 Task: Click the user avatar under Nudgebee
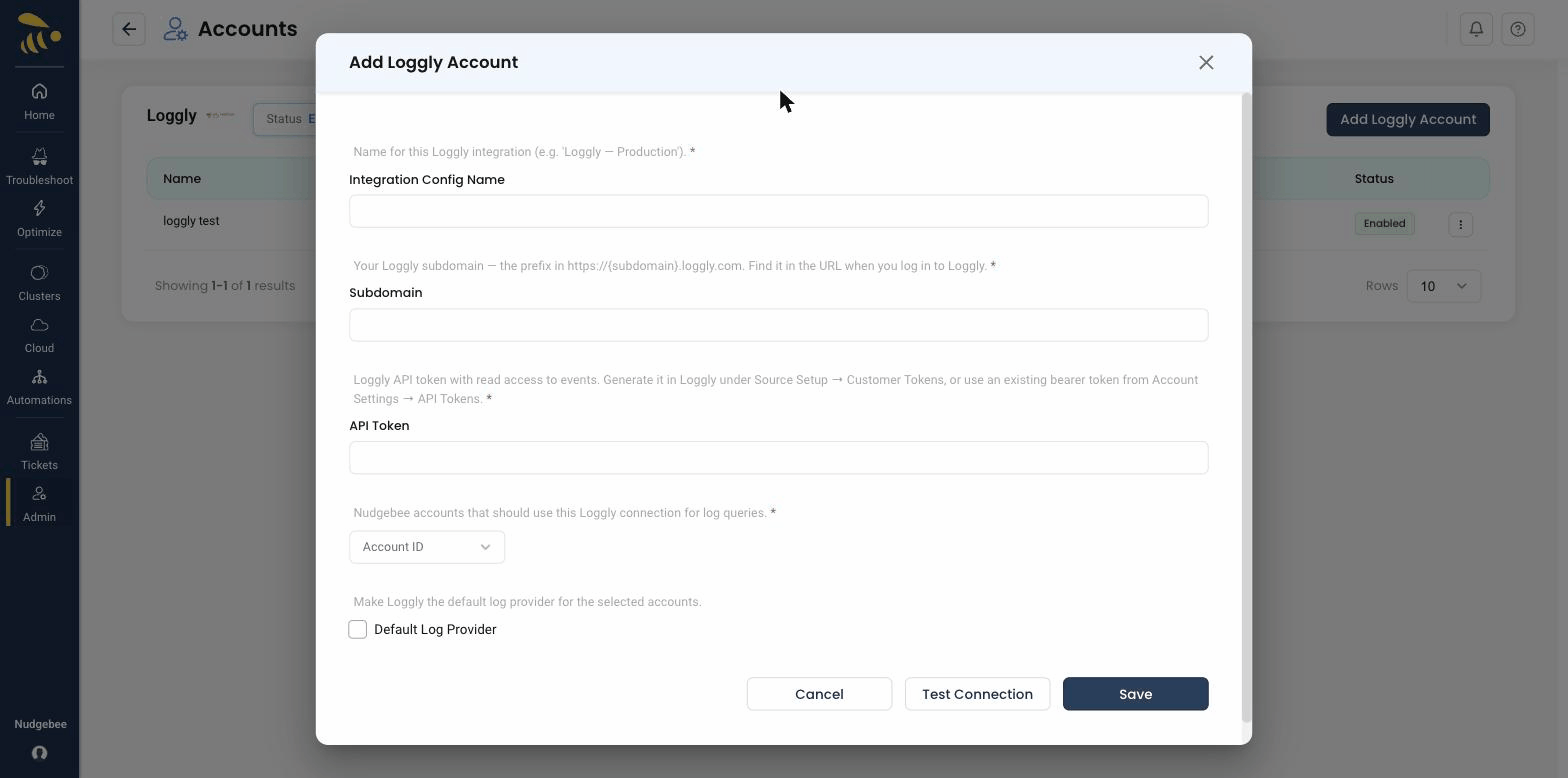coord(40,753)
